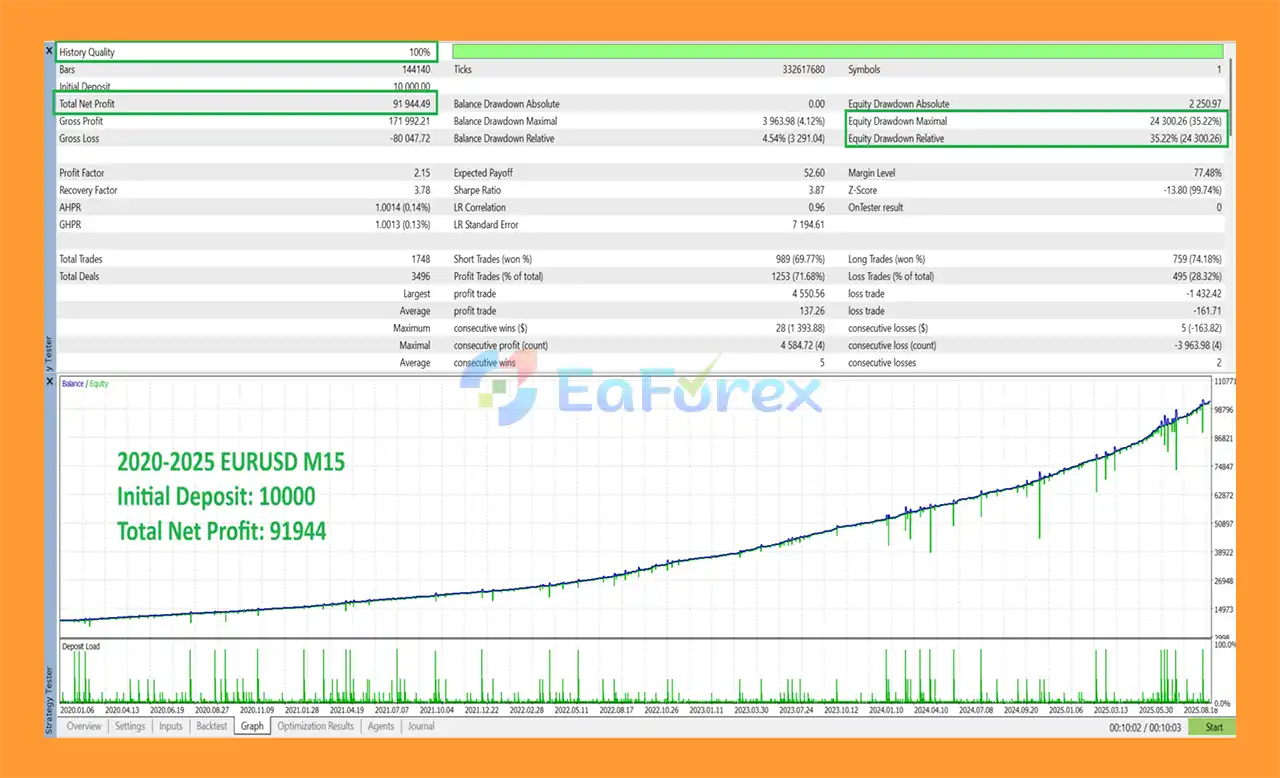Click the green history quality progress bar
Screen dimensions: 1280x778
click(x=837, y=51)
